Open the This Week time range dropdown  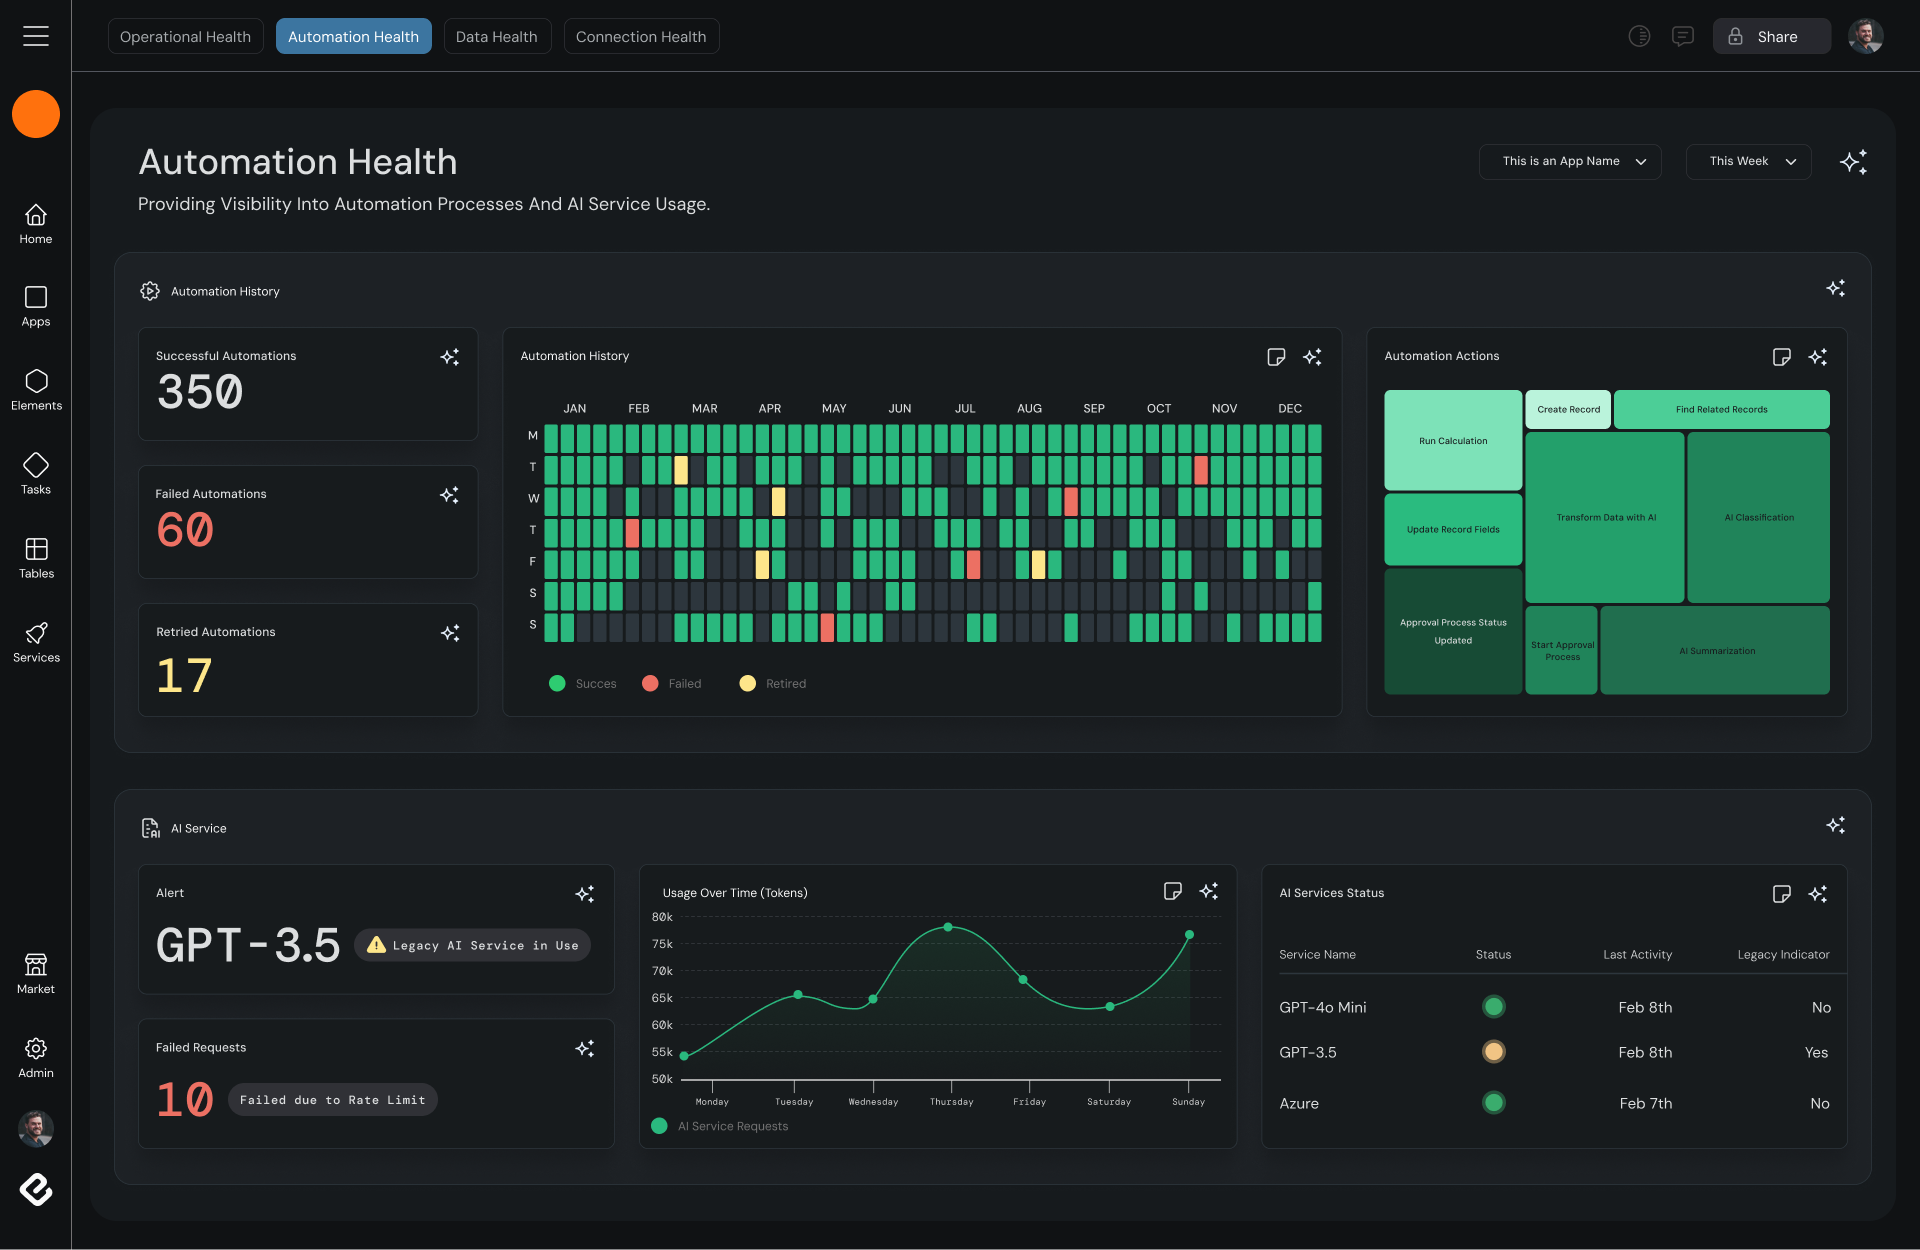[1748, 162]
